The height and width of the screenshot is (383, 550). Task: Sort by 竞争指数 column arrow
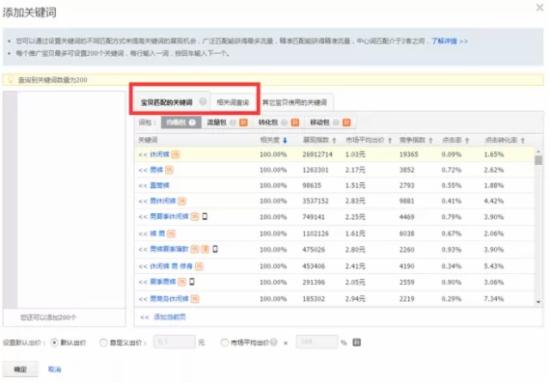point(430,141)
